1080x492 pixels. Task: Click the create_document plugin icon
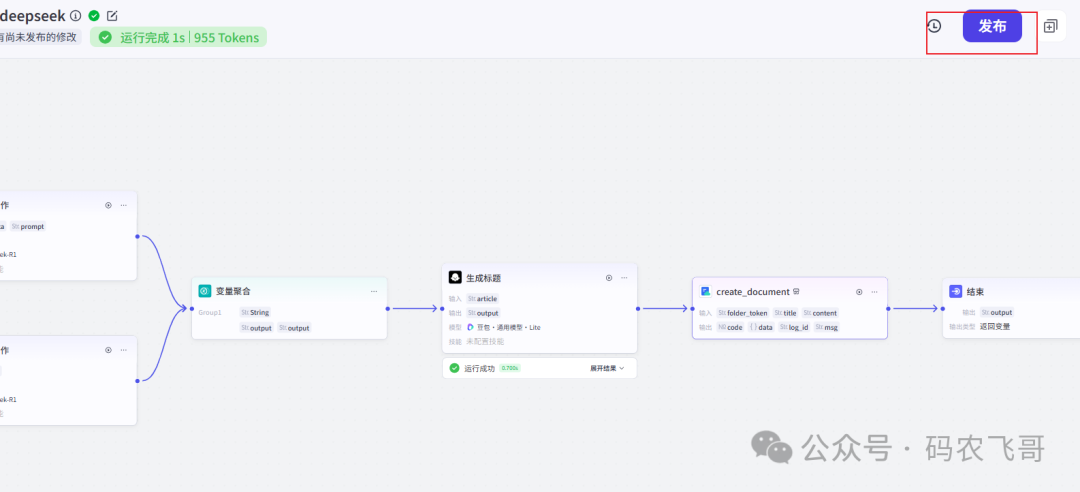tap(705, 291)
